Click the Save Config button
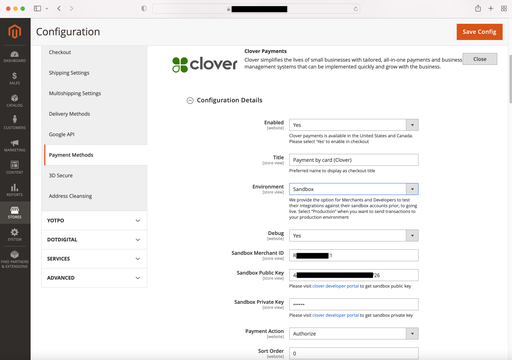The height and width of the screenshot is (360, 512). [x=479, y=32]
